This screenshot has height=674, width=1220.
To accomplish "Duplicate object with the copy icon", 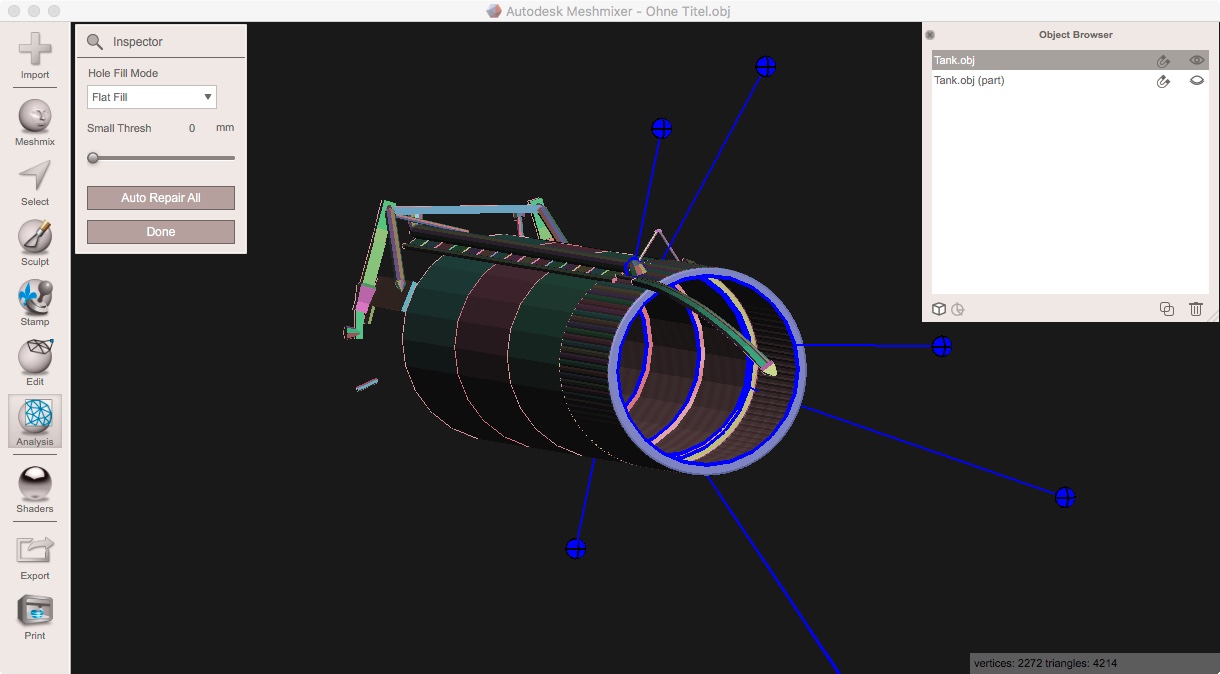I will point(1167,309).
